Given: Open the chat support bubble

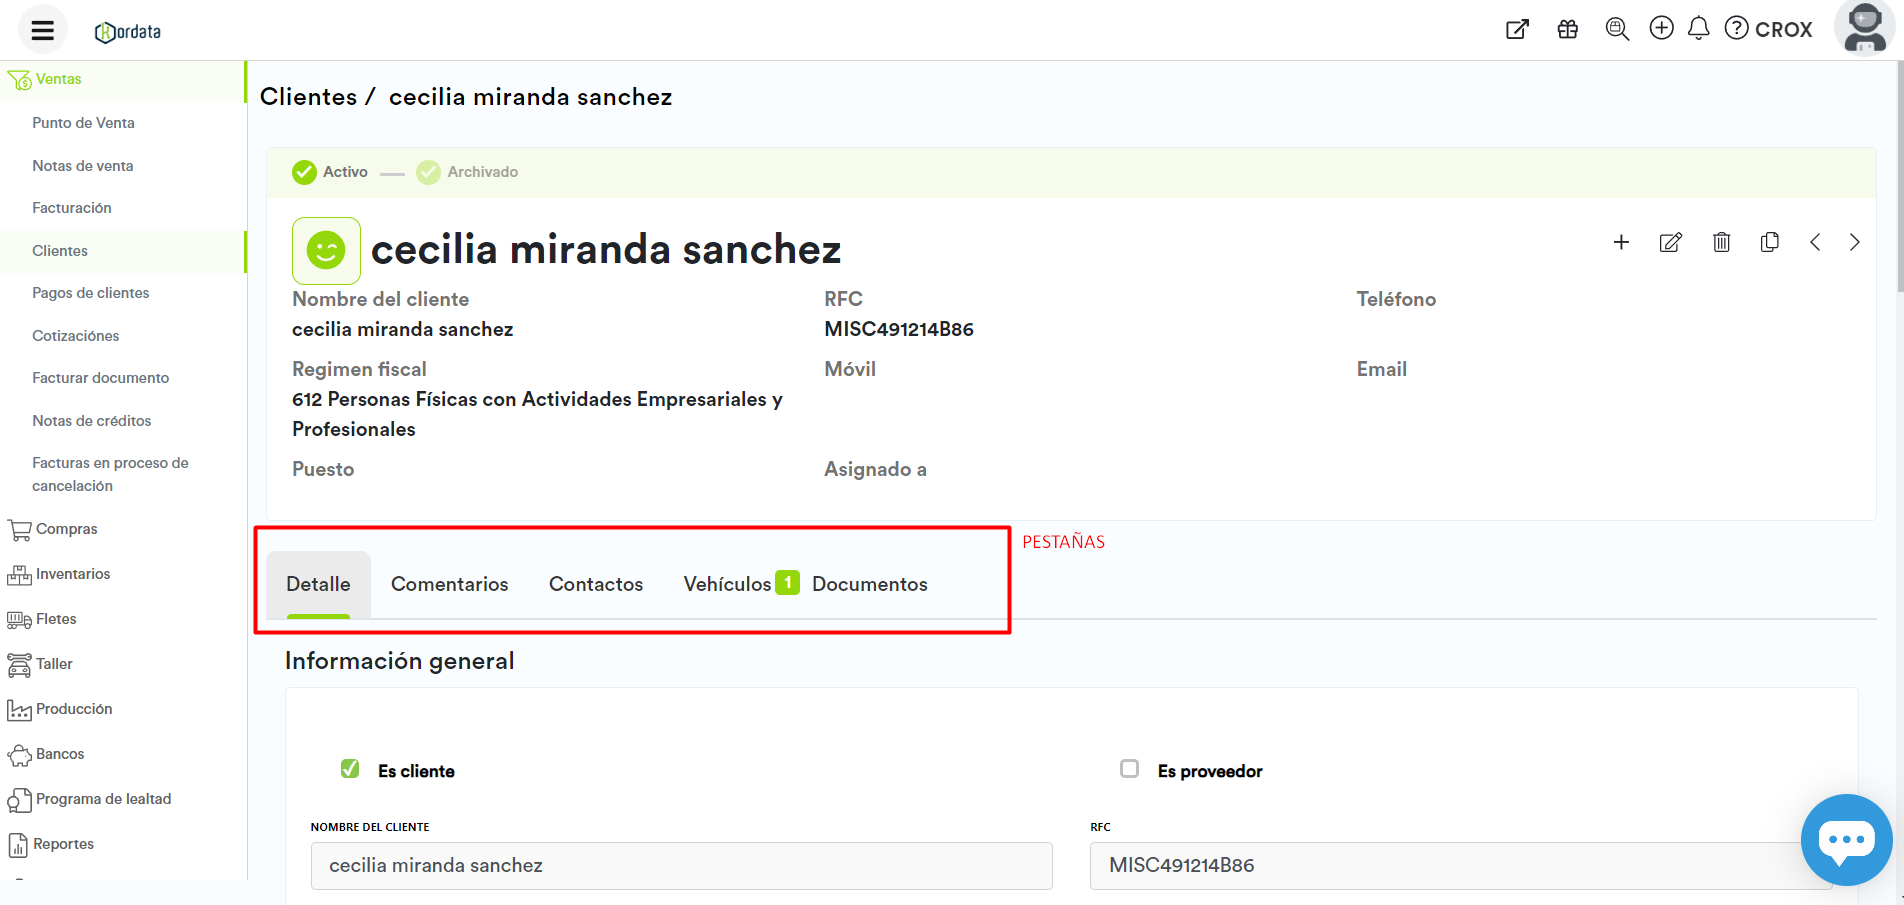Looking at the screenshot, I should pos(1846,840).
